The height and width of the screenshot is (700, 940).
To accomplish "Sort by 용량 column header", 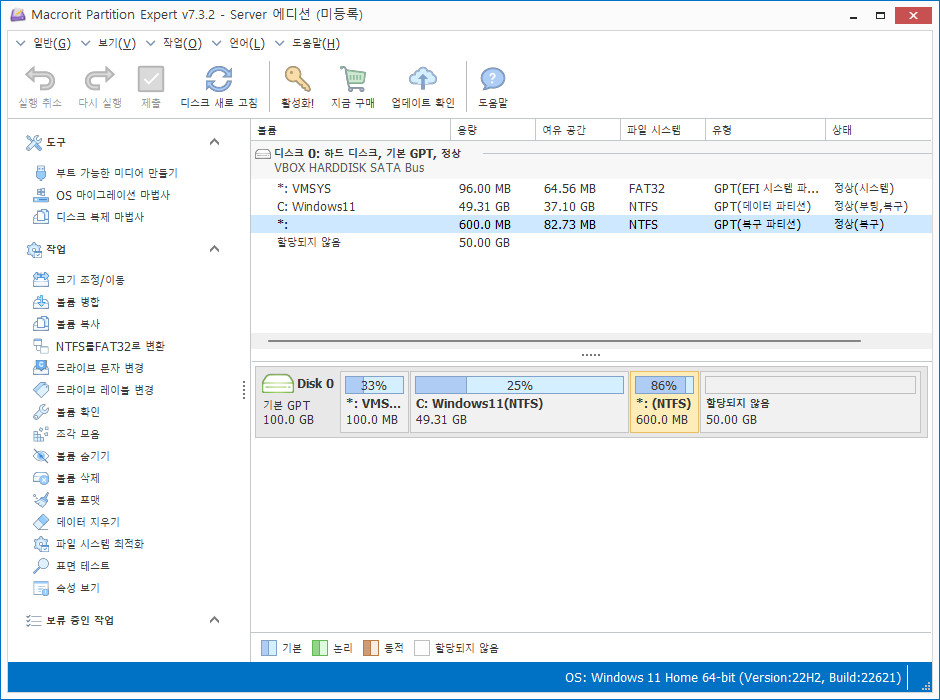I will 493,130.
